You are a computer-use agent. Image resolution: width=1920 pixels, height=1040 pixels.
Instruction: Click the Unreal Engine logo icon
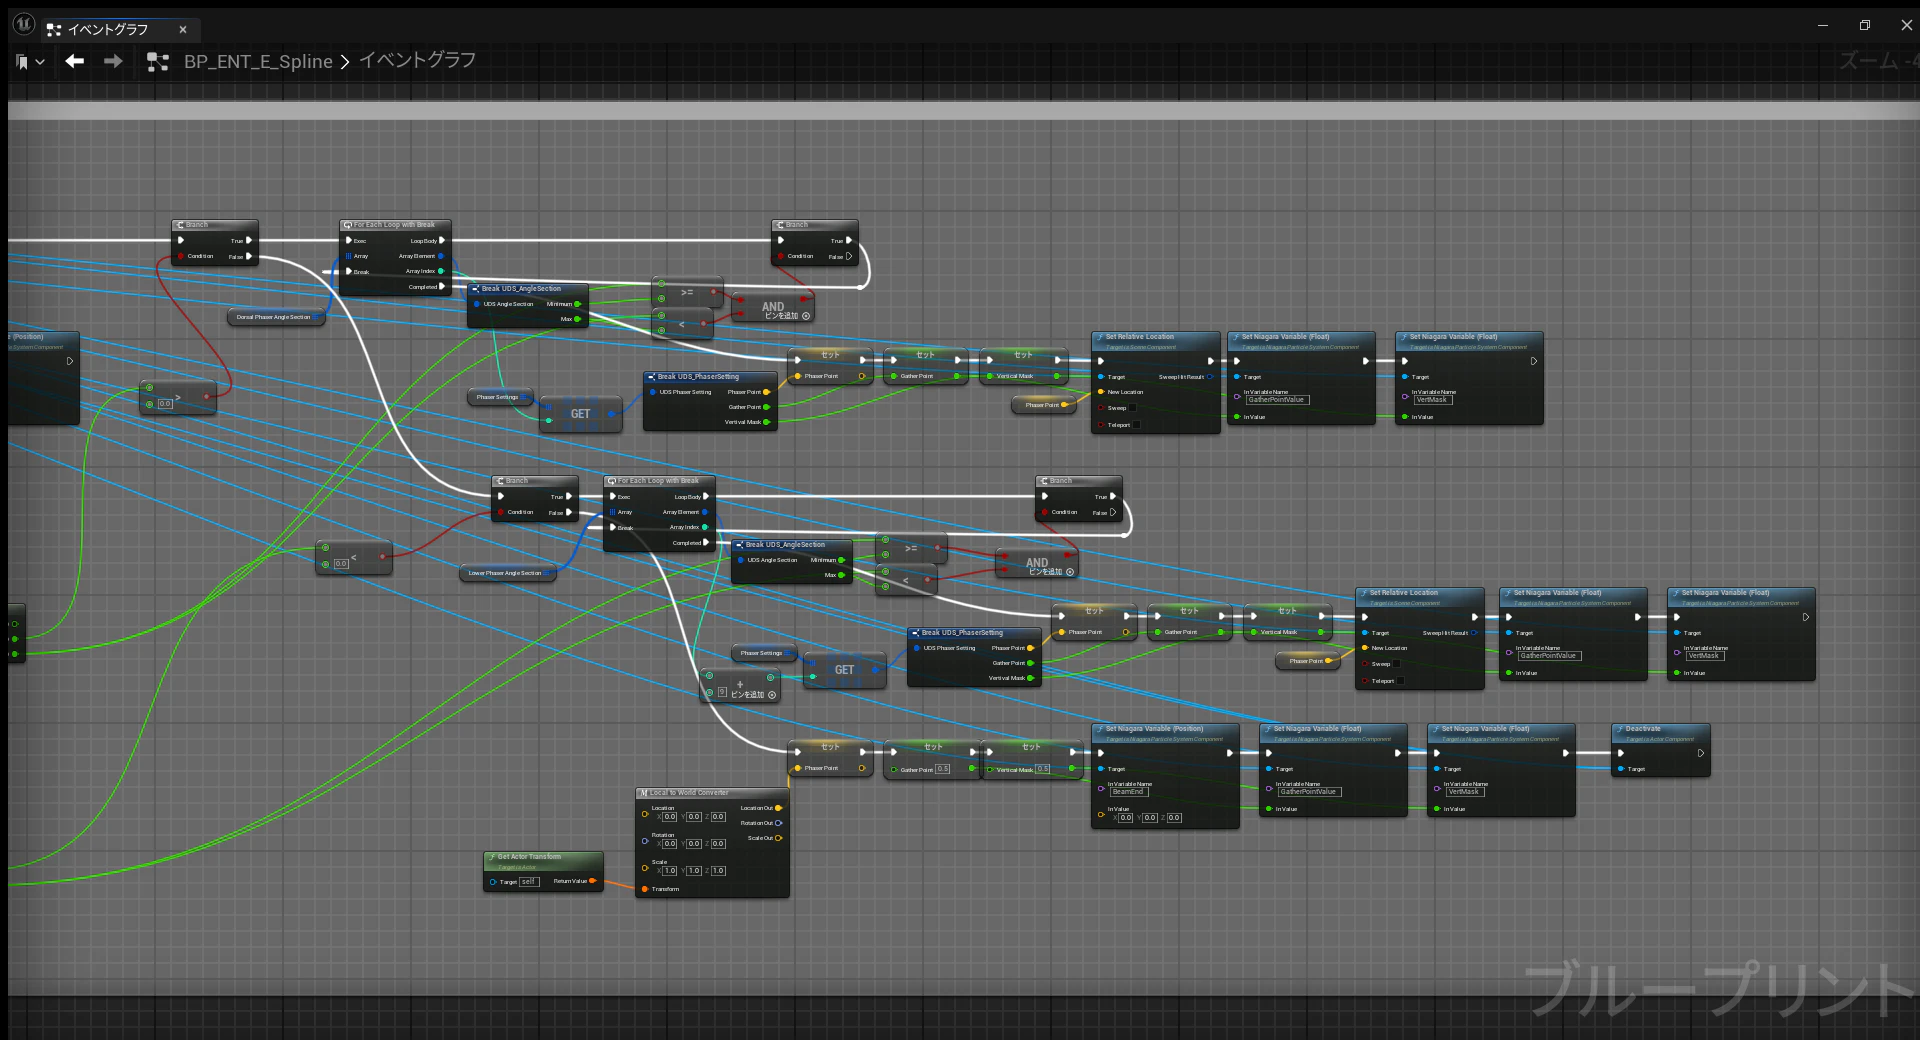[24, 24]
